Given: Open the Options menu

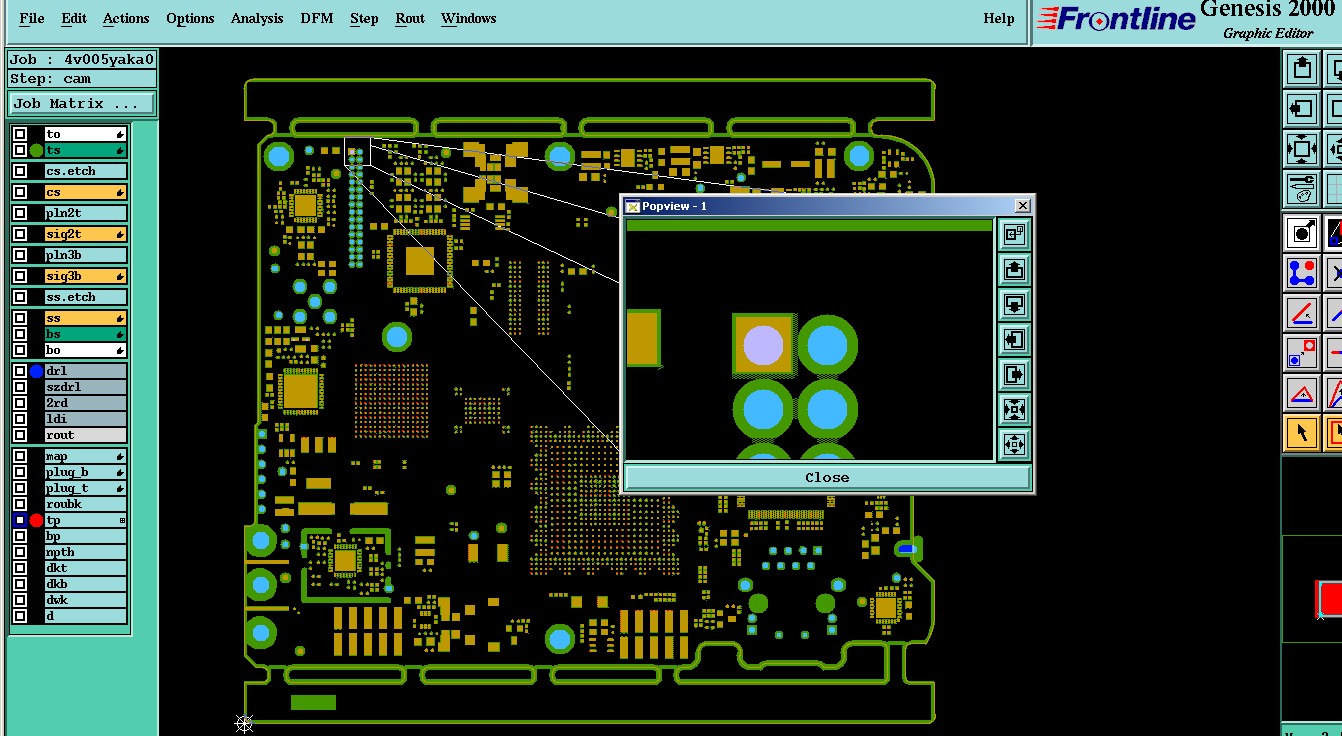Looking at the screenshot, I should point(190,18).
